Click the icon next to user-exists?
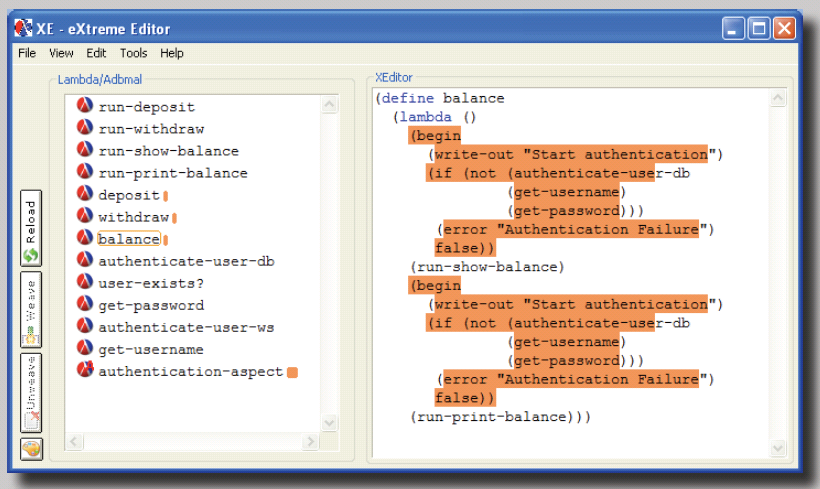Image resolution: width=820 pixels, height=489 pixels. [85, 283]
